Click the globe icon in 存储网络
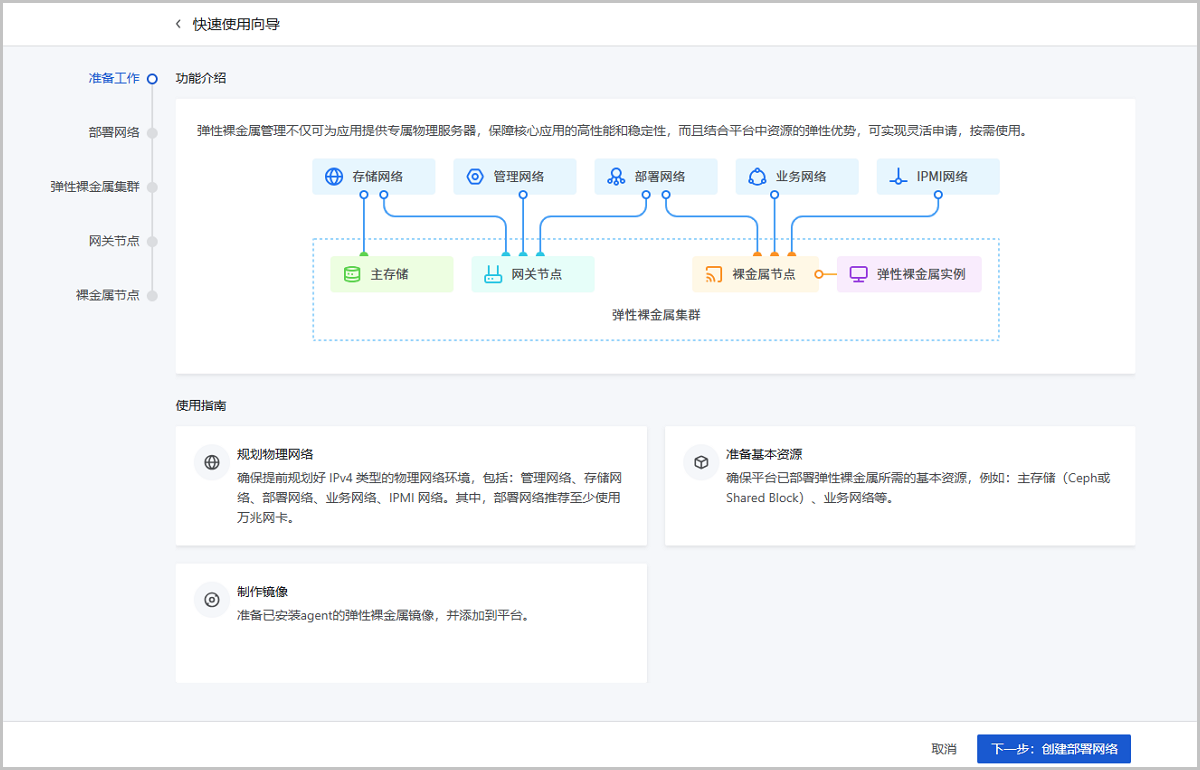1200x770 pixels. pyautogui.click(x=334, y=177)
